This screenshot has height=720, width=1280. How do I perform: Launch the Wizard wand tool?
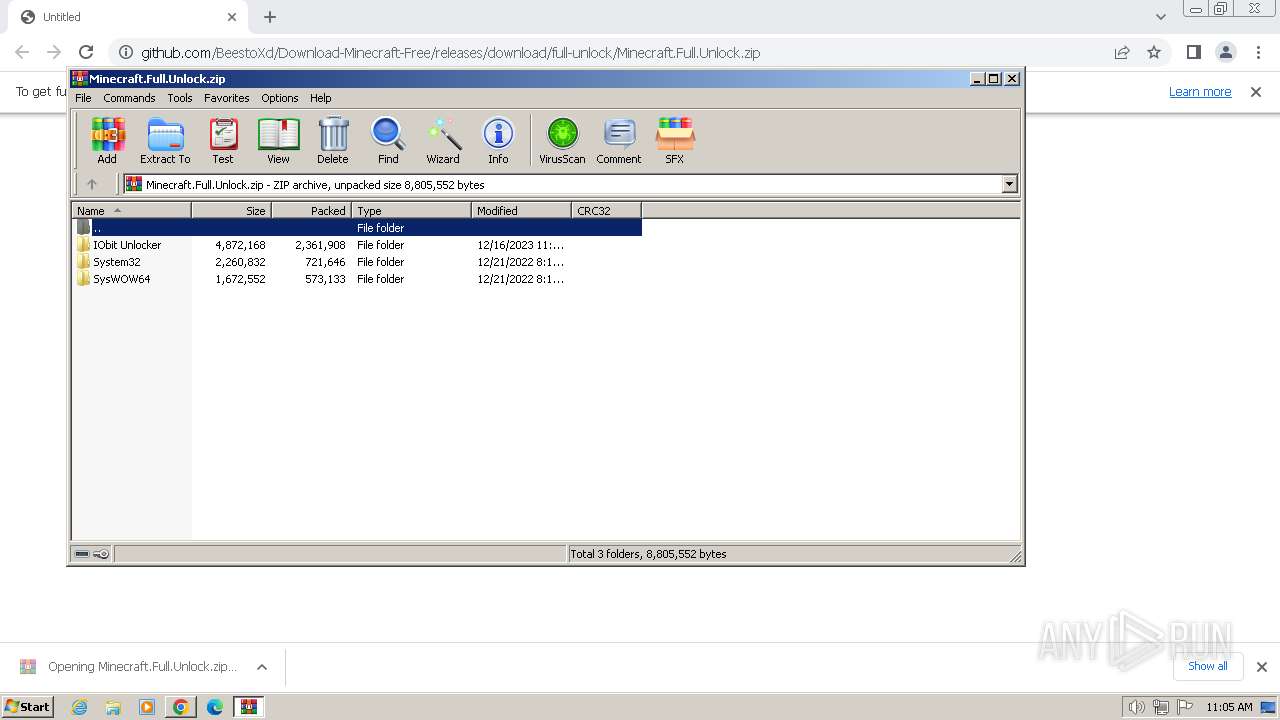click(443, 141)
